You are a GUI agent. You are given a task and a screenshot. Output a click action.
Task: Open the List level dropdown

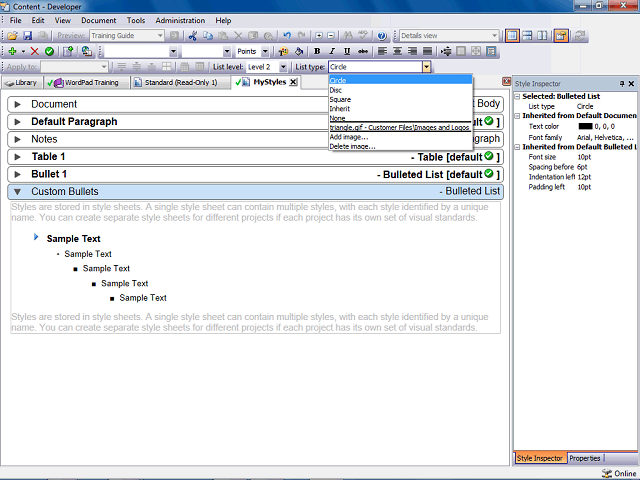click(x=283, y=67)
